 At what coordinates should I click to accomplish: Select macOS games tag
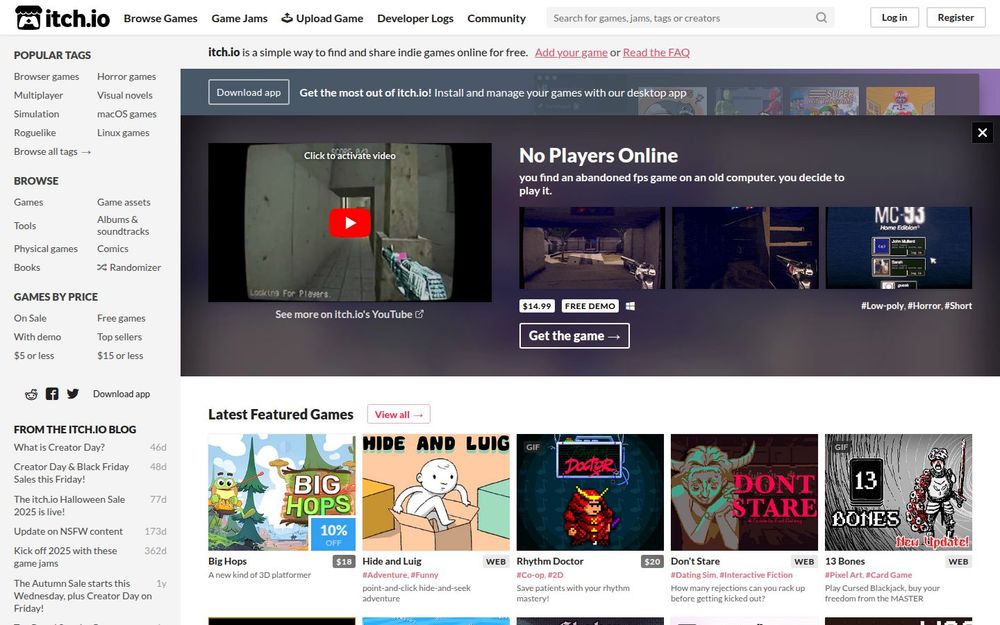tap(126, 114)
